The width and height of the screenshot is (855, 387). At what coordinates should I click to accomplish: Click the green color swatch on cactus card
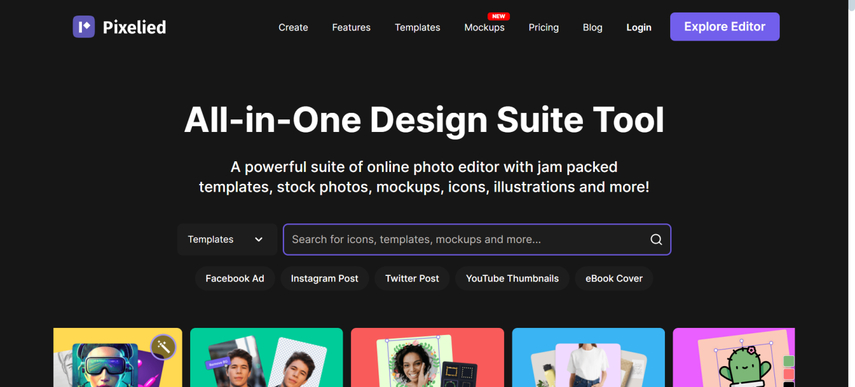(788, 361)
